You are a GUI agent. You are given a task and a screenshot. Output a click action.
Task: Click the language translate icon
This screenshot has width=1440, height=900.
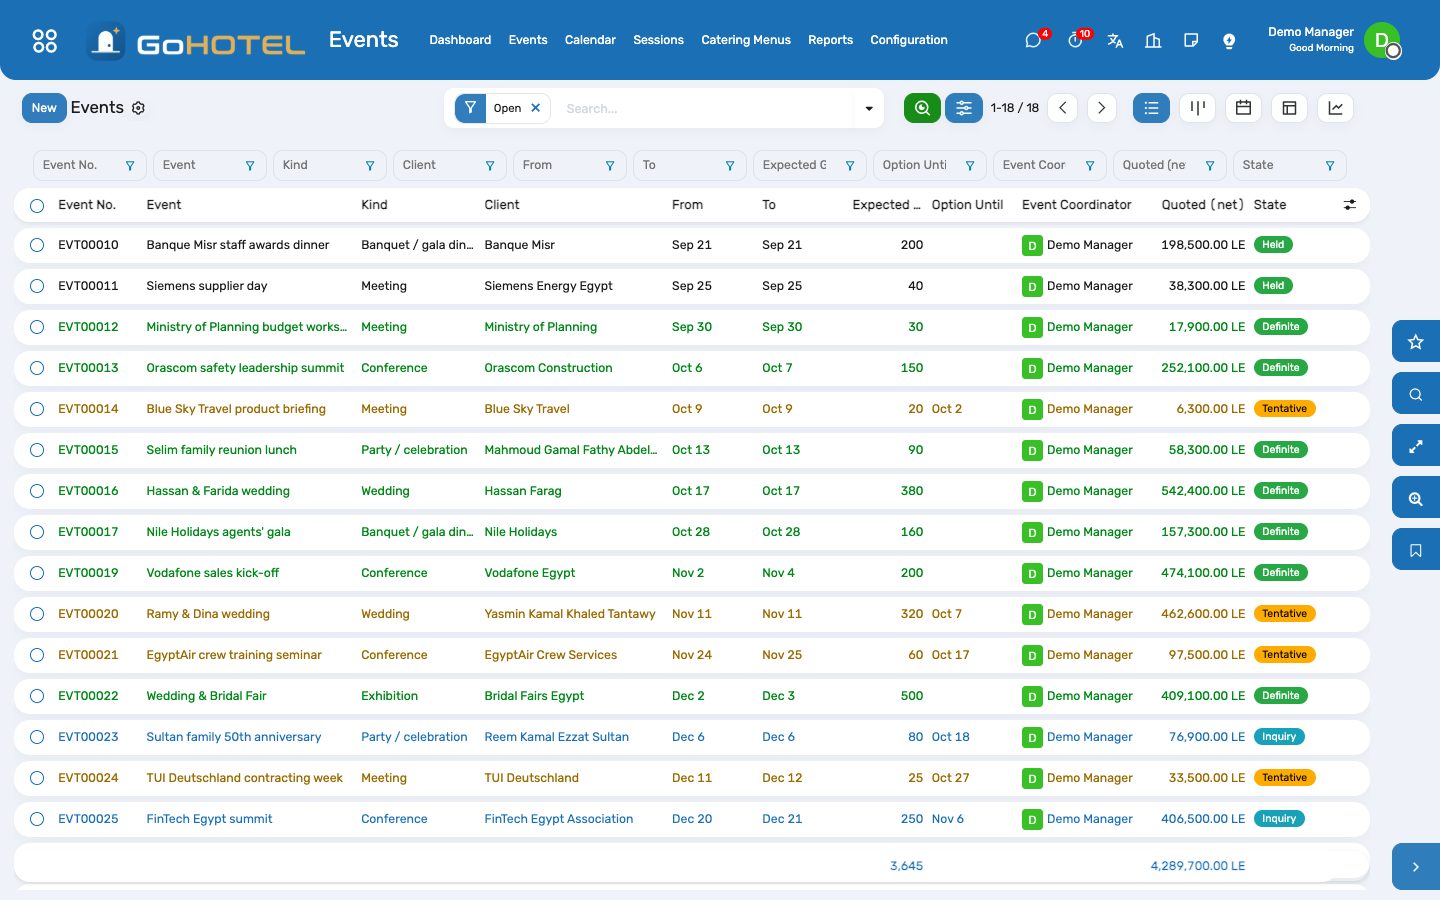[x=1115, y=40]
